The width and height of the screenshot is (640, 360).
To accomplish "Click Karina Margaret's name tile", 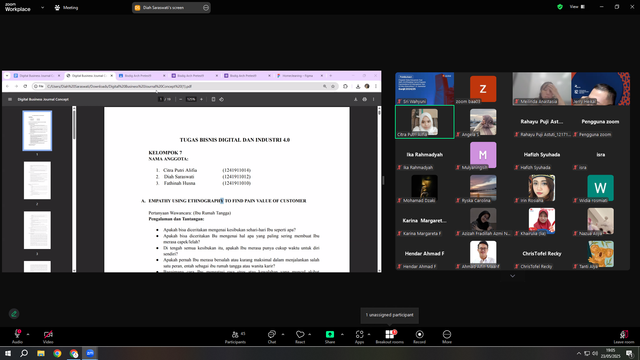I will [x=424, y=221].
